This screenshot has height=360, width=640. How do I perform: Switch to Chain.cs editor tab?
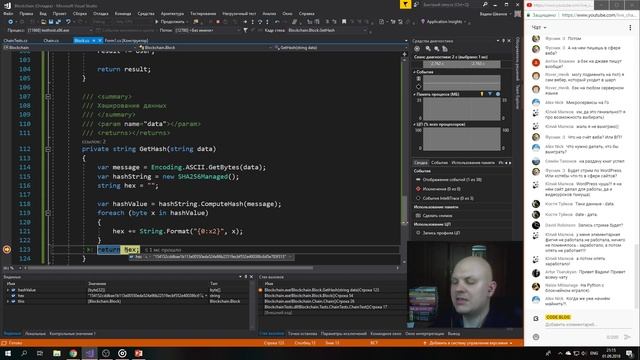click(x=51, y=40)
